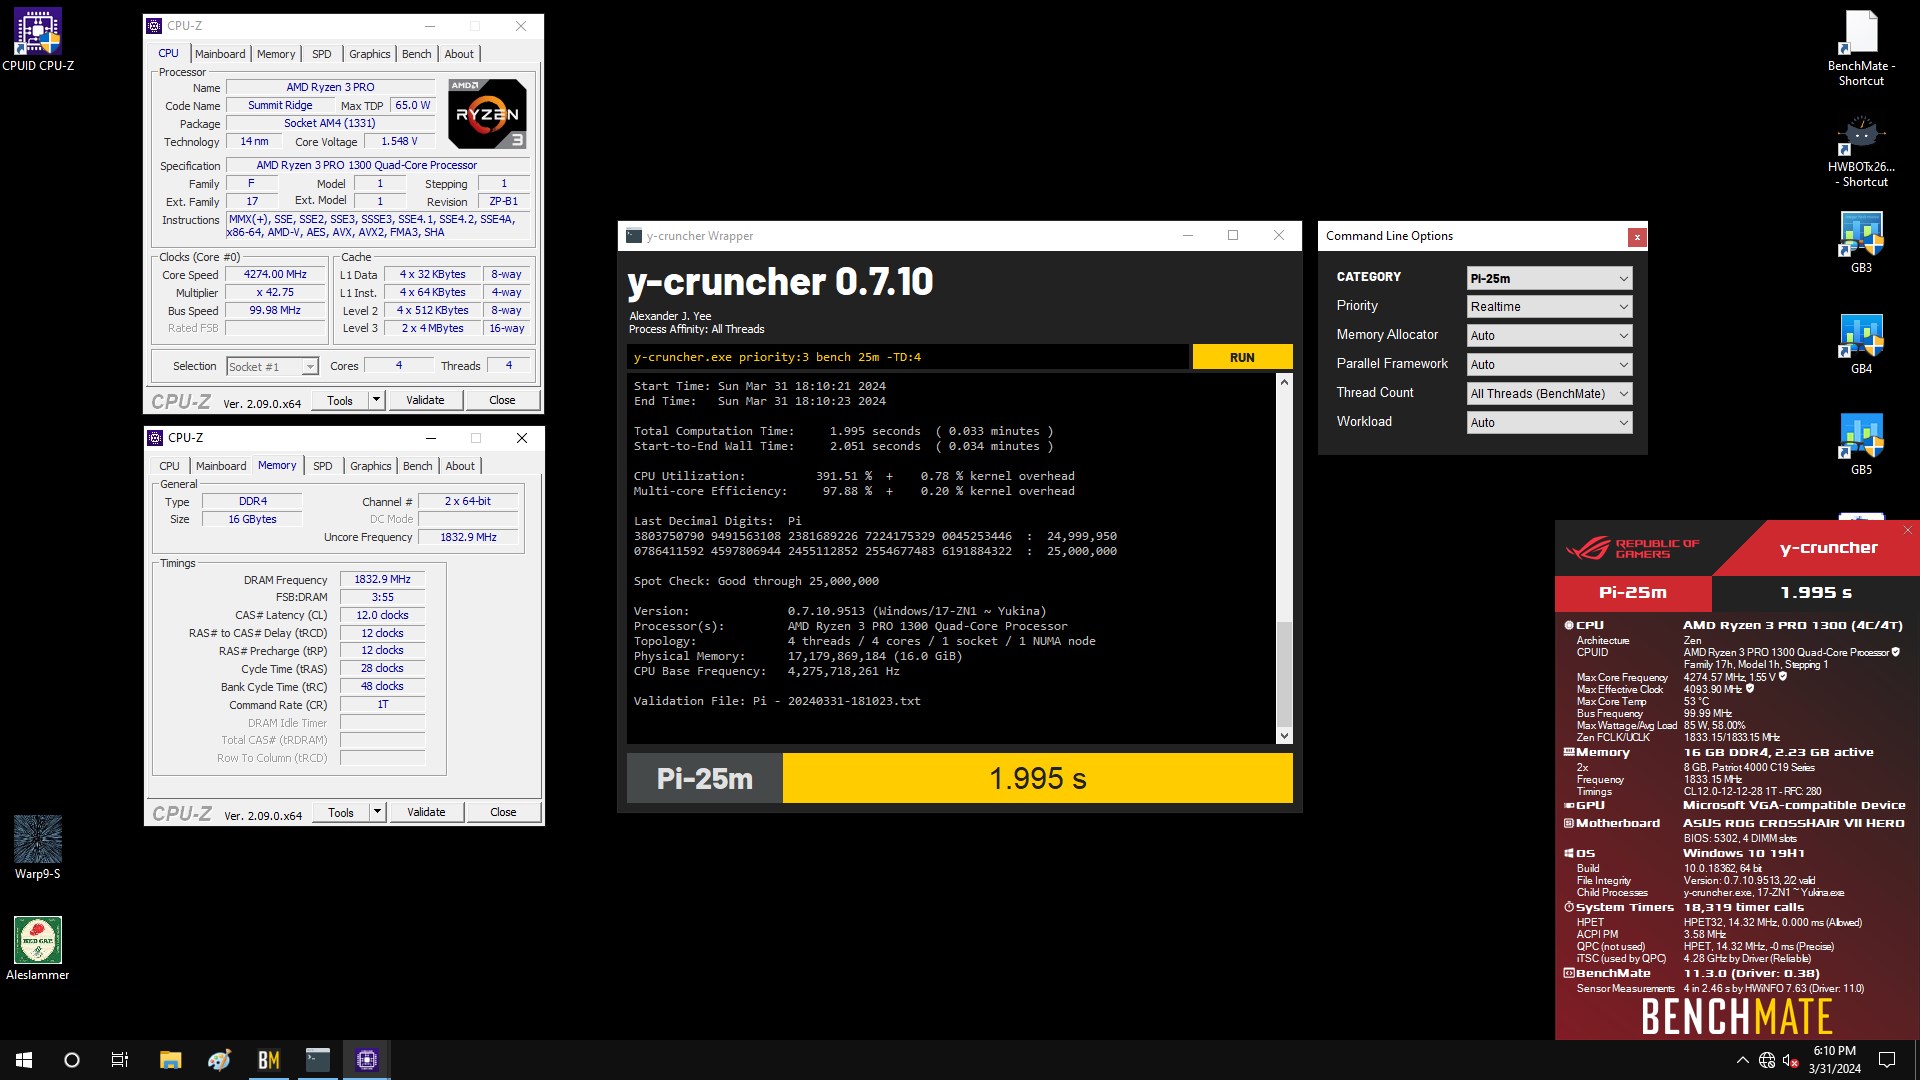
Task: Open the HWBOTx265 desktop shortcut
Action: pyautogui.click(x=1861, y=150)
